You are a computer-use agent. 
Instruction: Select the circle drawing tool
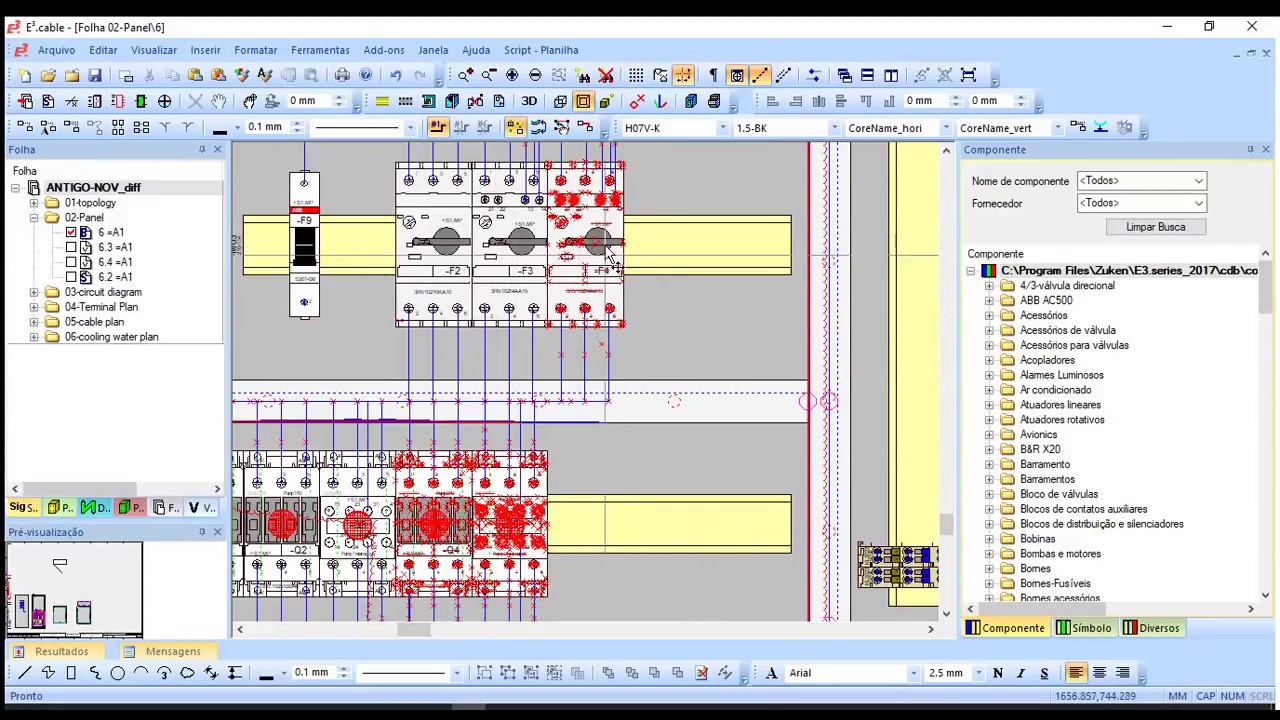118,673
